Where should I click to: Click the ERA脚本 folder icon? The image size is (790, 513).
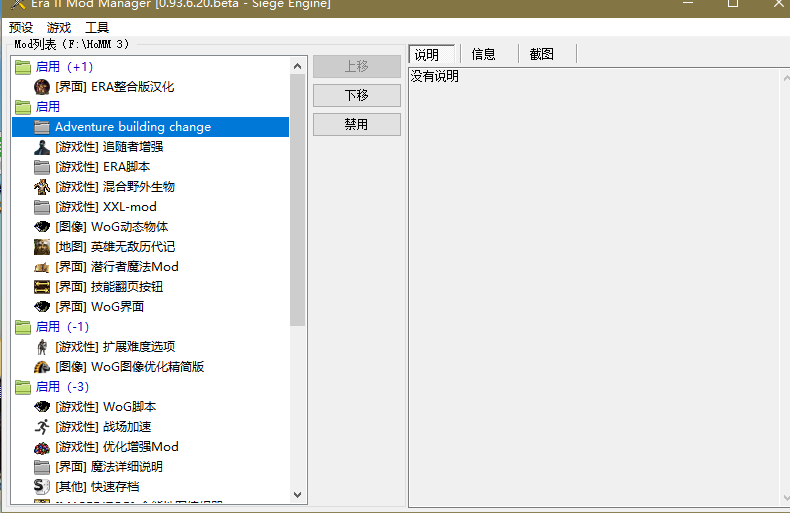tap(42, 167)
